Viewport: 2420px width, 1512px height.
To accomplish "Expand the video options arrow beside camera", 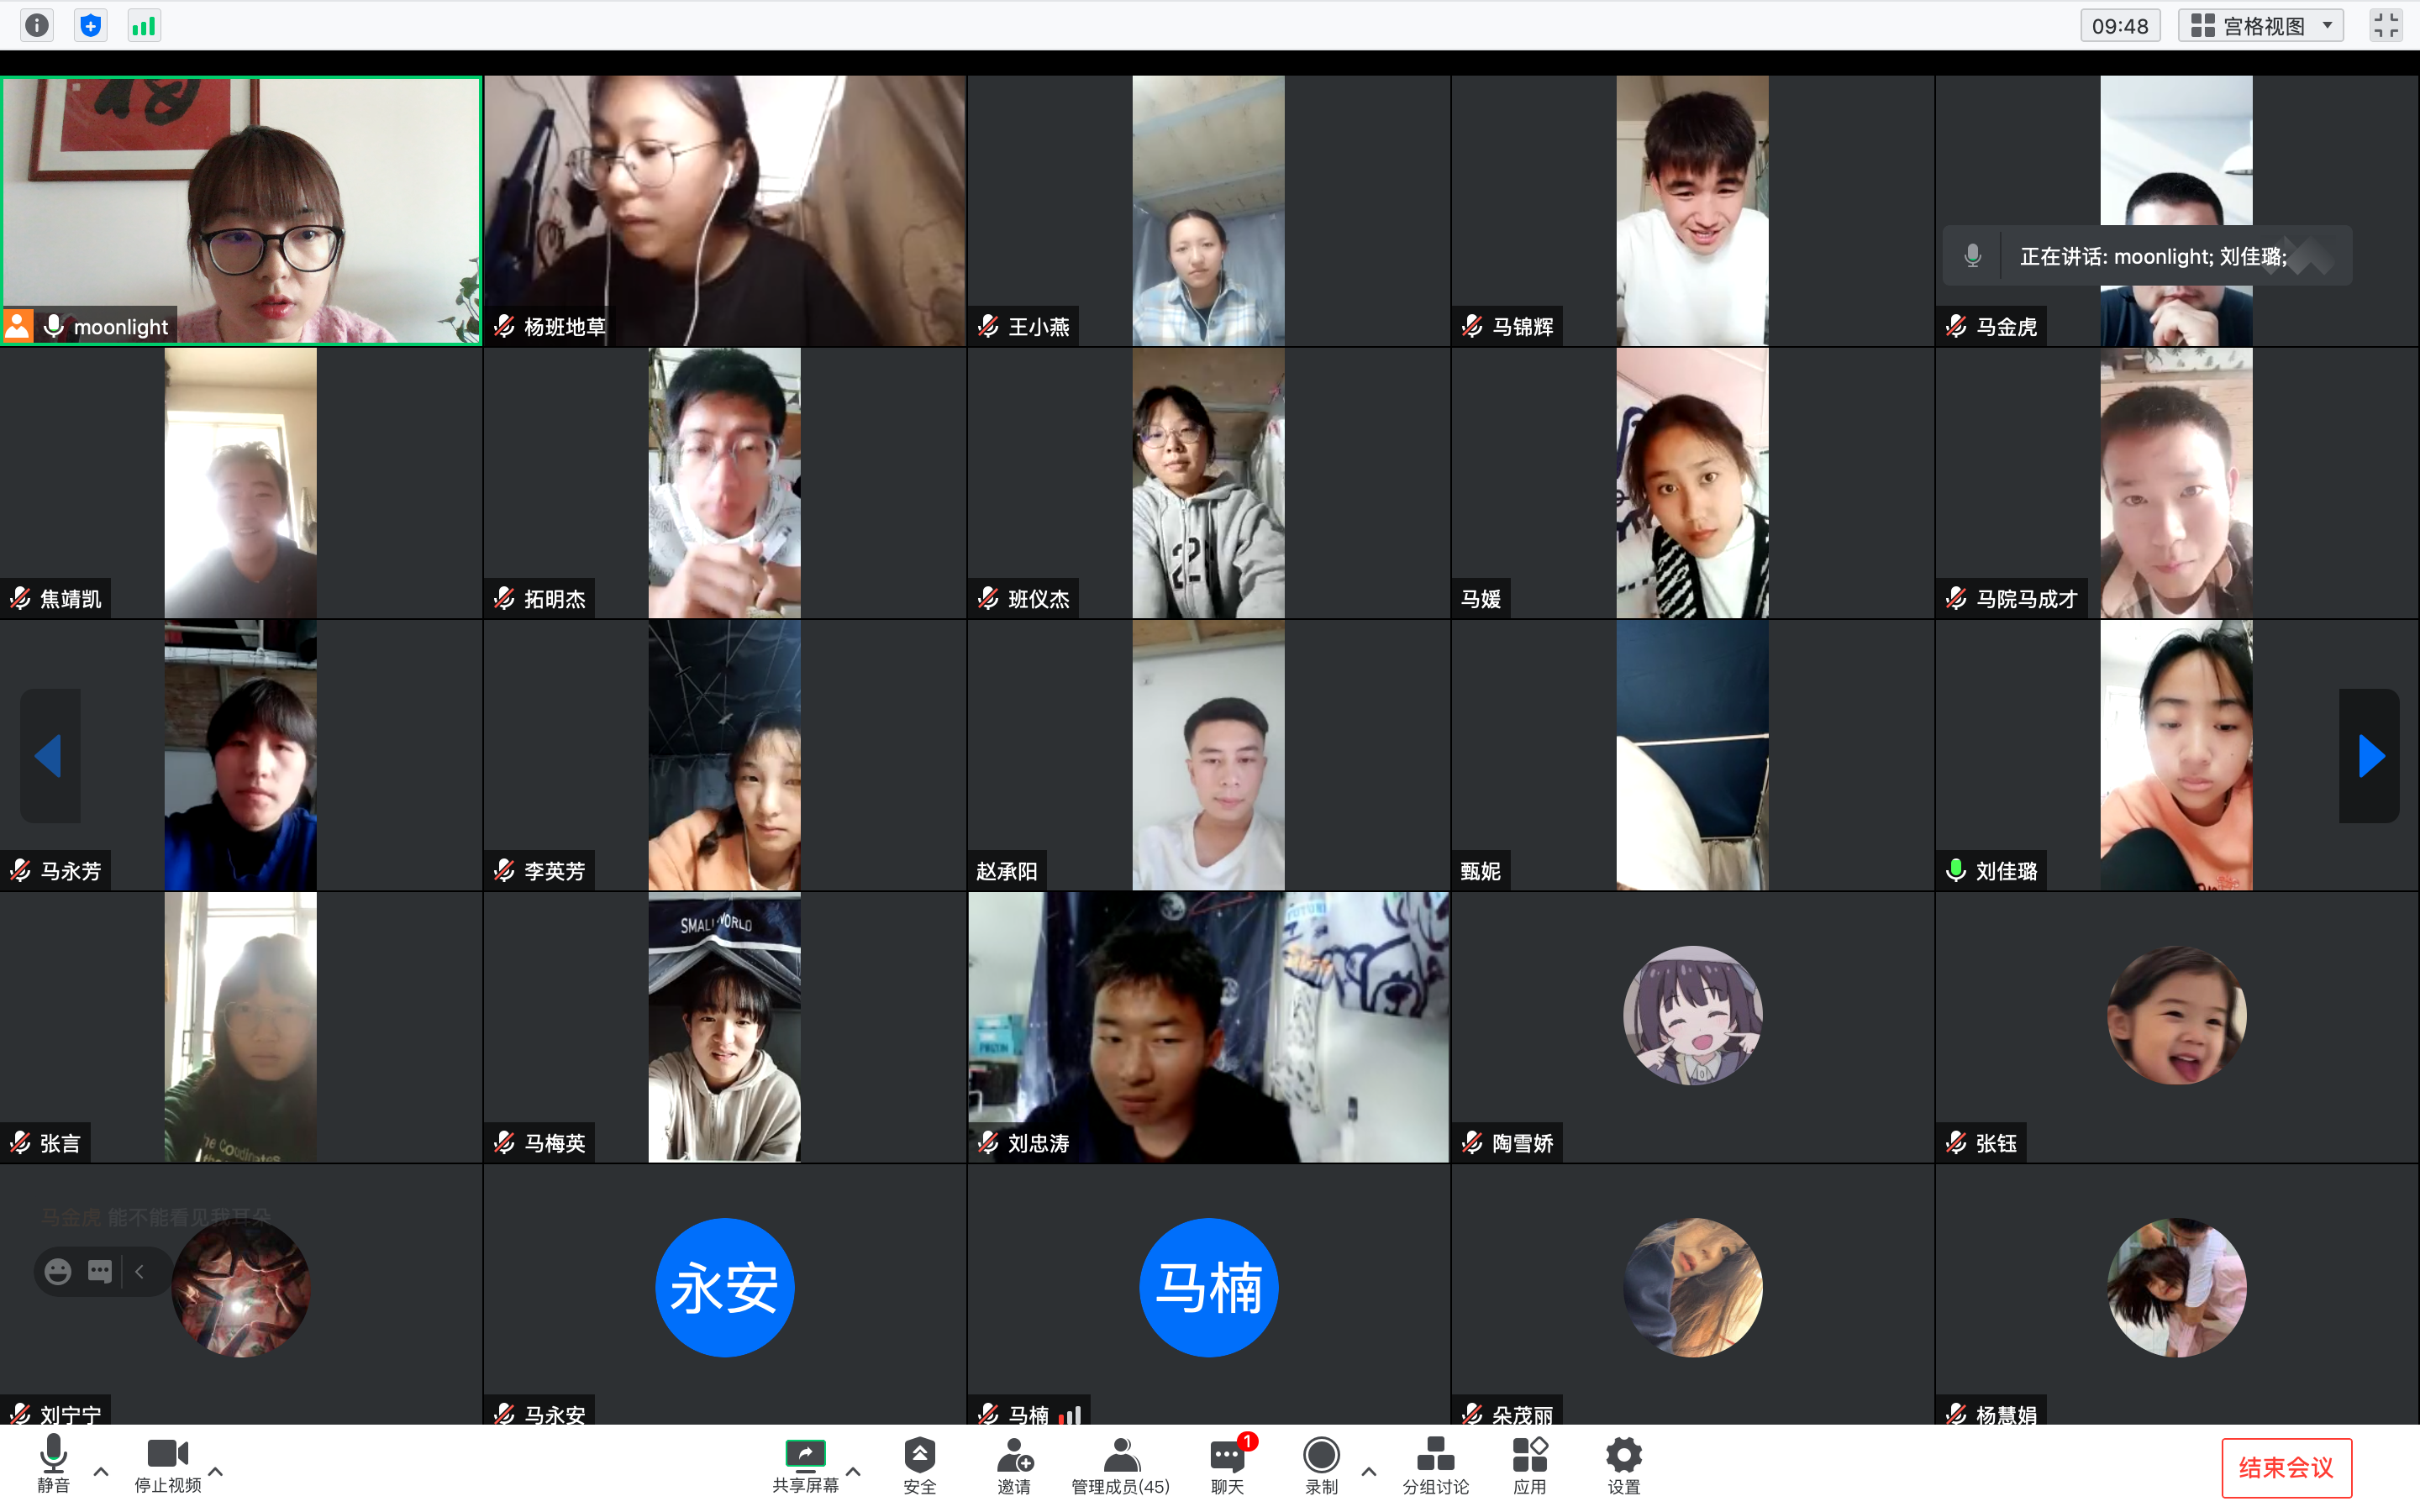I will tap(216, 1471).
